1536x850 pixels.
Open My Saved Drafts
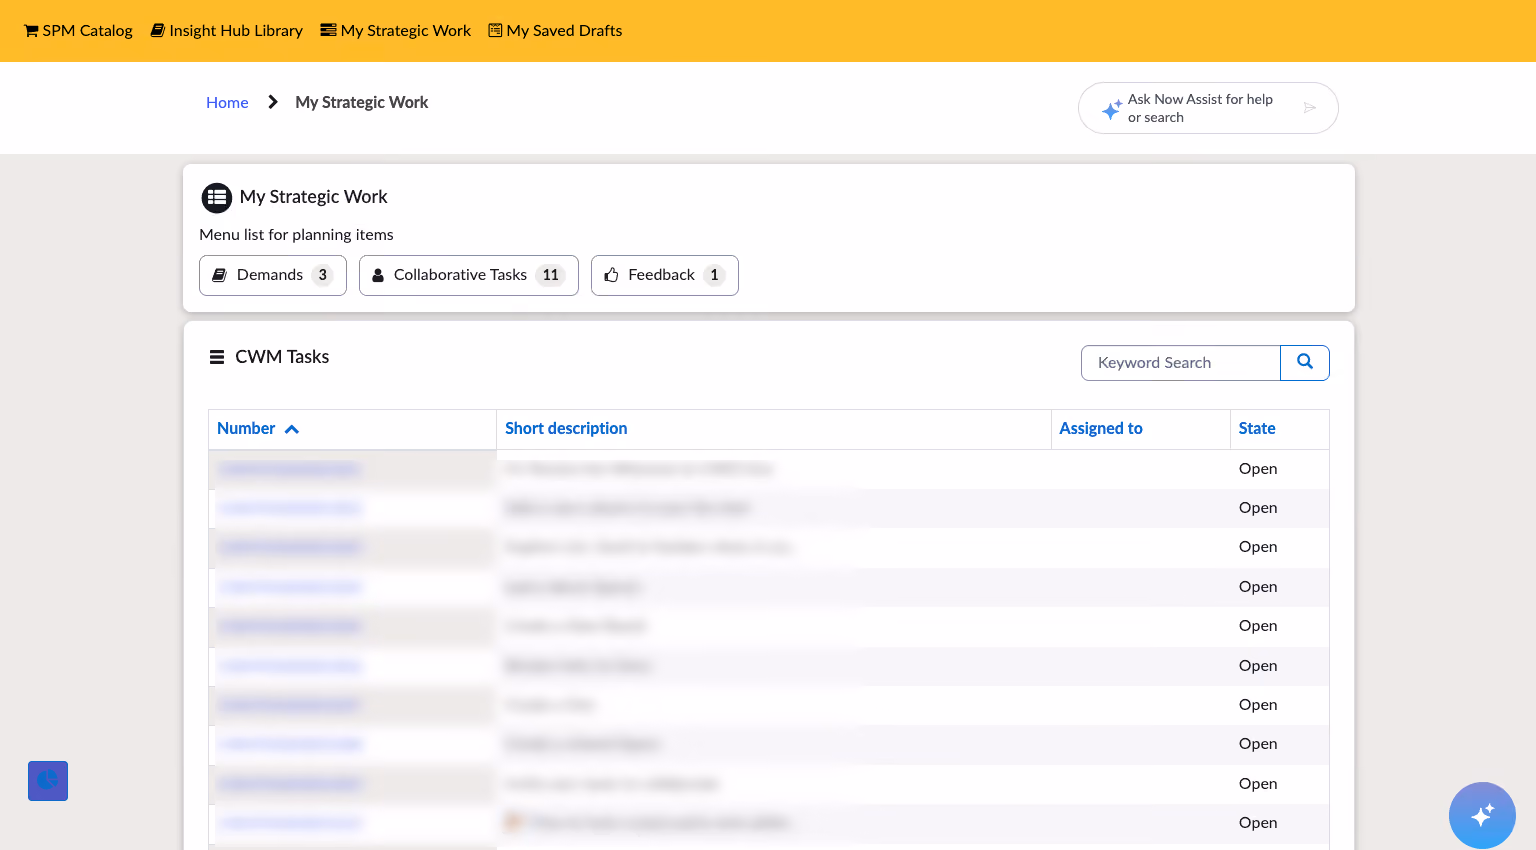555,31
